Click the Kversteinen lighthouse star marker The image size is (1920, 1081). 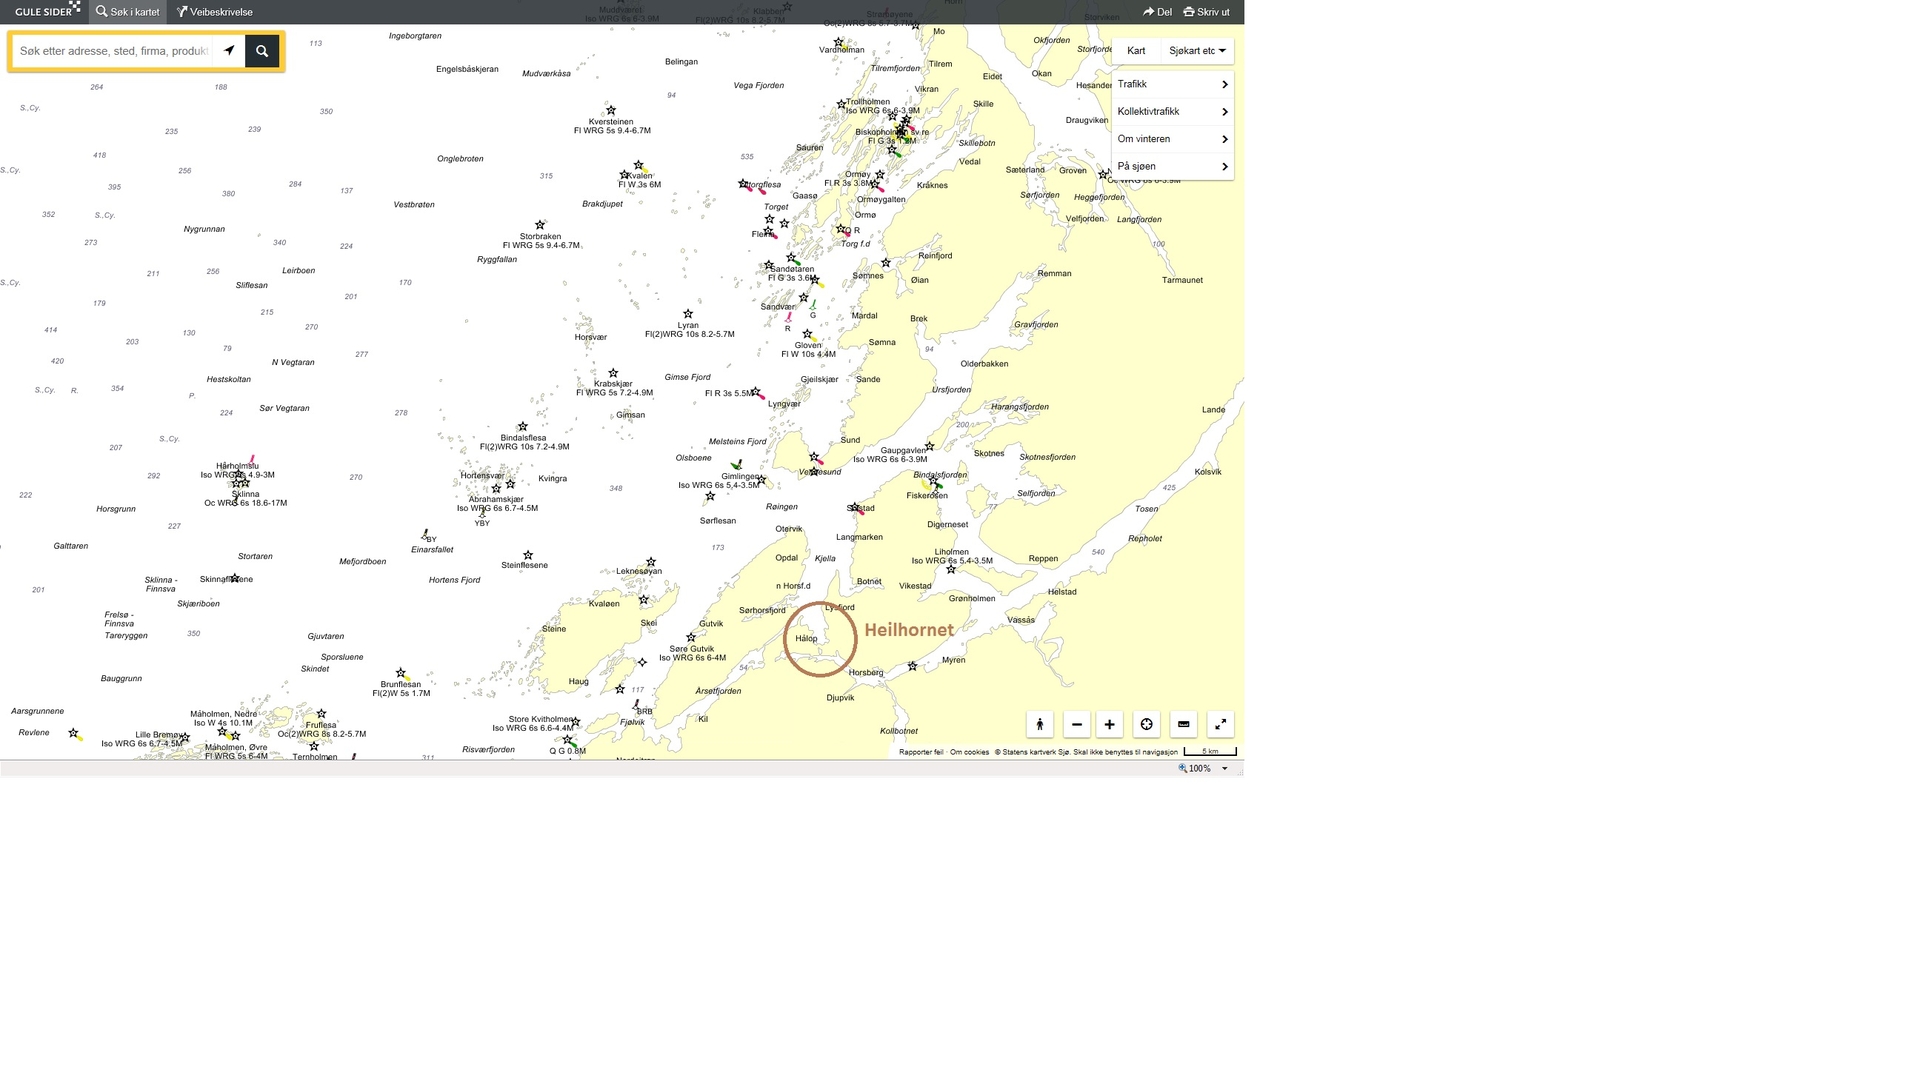pyautogui.click(x=611, y=111)
